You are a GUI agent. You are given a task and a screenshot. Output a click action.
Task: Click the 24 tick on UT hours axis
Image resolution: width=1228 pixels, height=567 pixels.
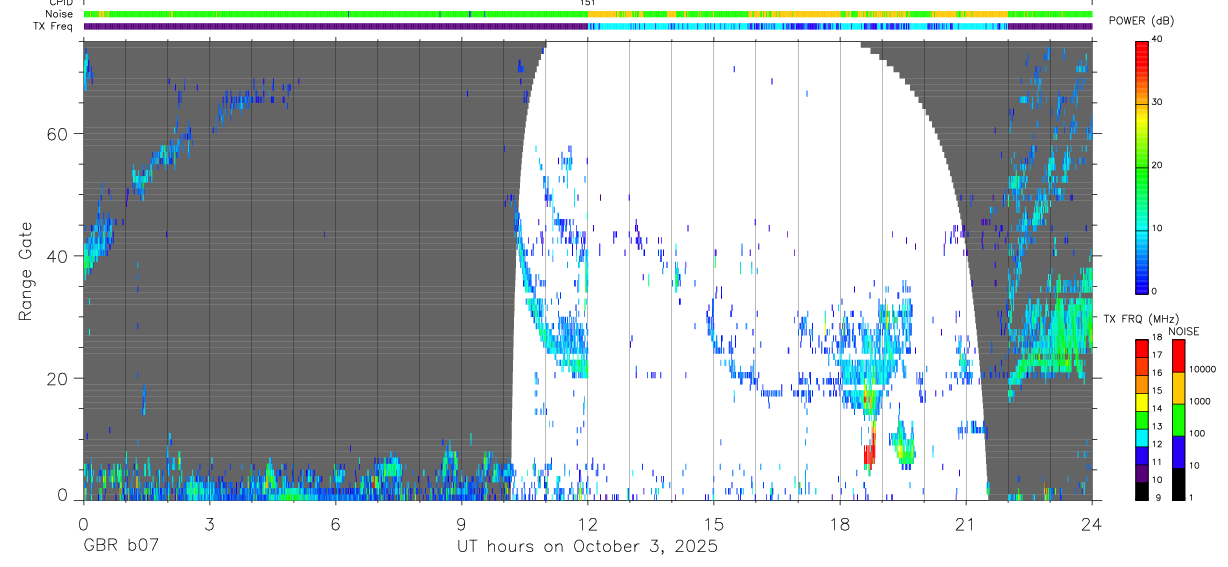1091,523
